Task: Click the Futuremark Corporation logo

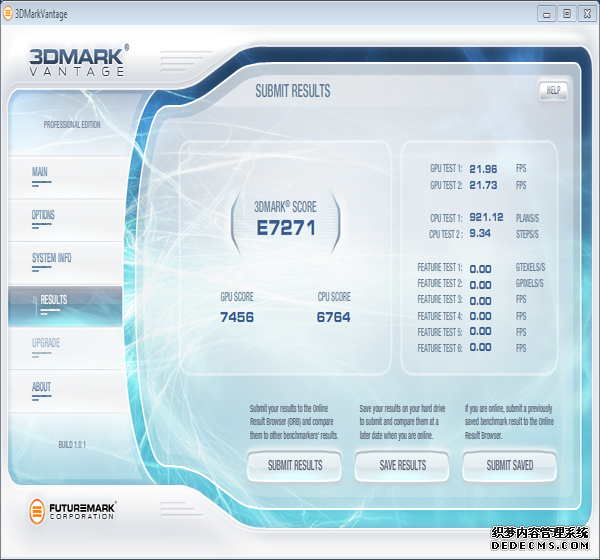Action: click(72, 511)
